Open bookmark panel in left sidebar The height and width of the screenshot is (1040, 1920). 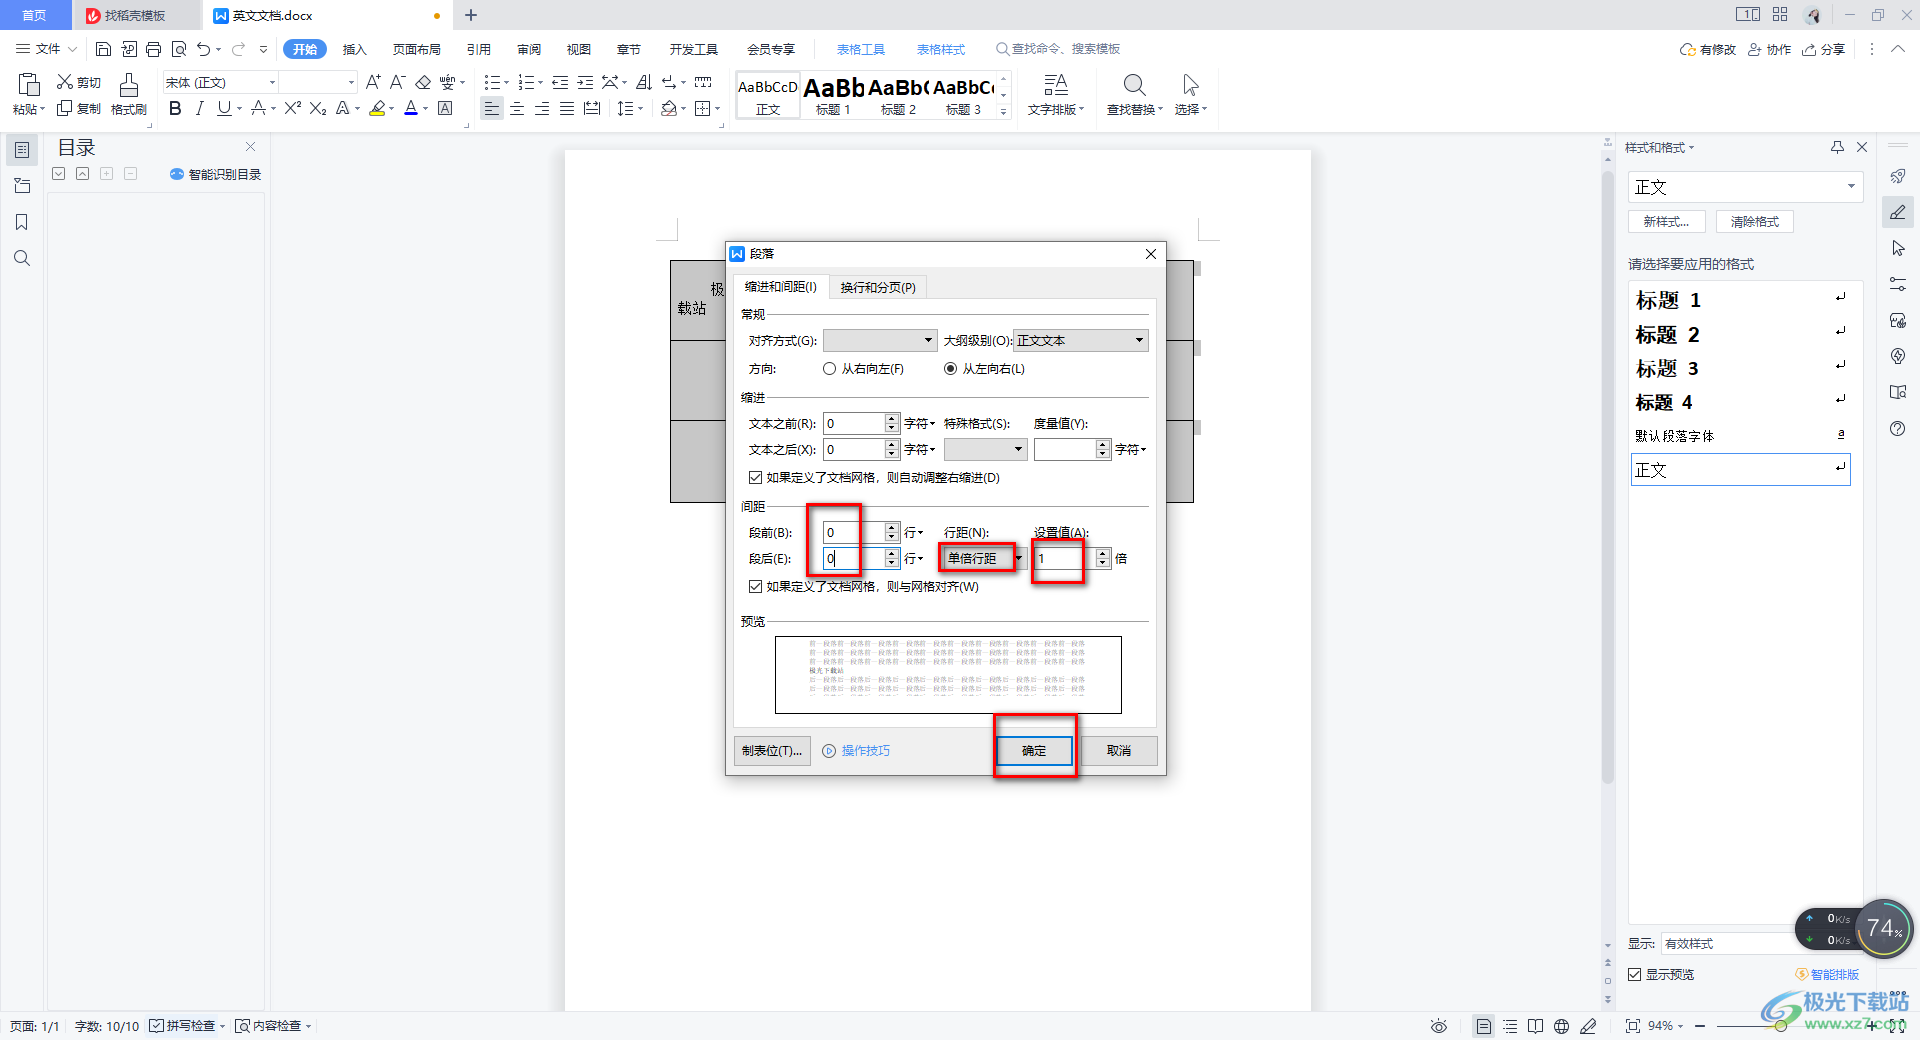(x=22, y=222)
